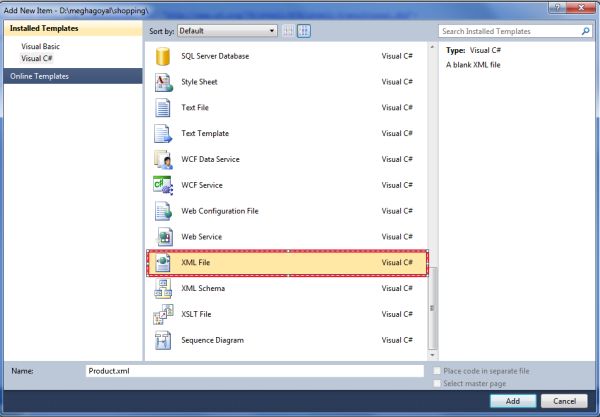Enable Place code in separate file

(x=437, y=371)
